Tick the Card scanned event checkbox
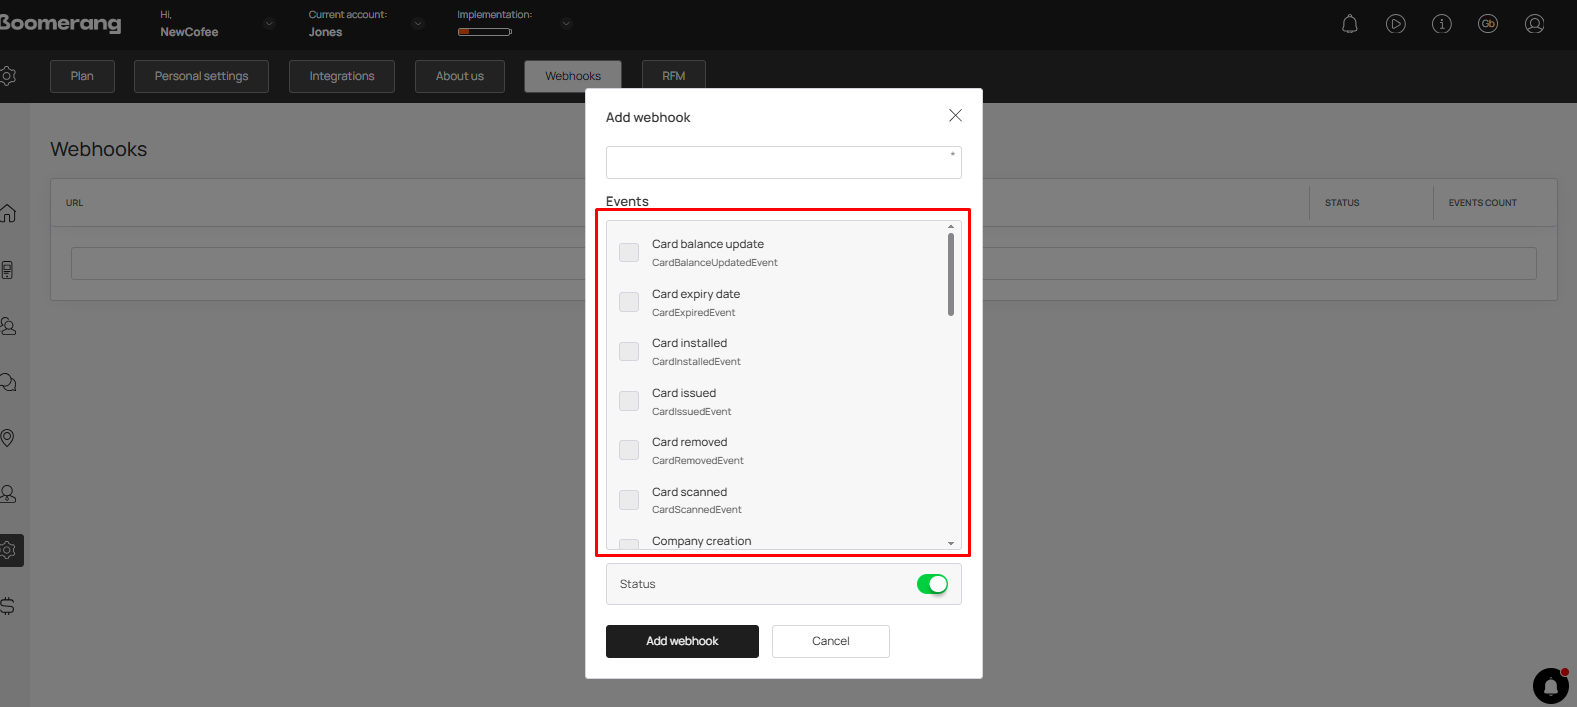1577x707 pixels. [x=629, y=500]
